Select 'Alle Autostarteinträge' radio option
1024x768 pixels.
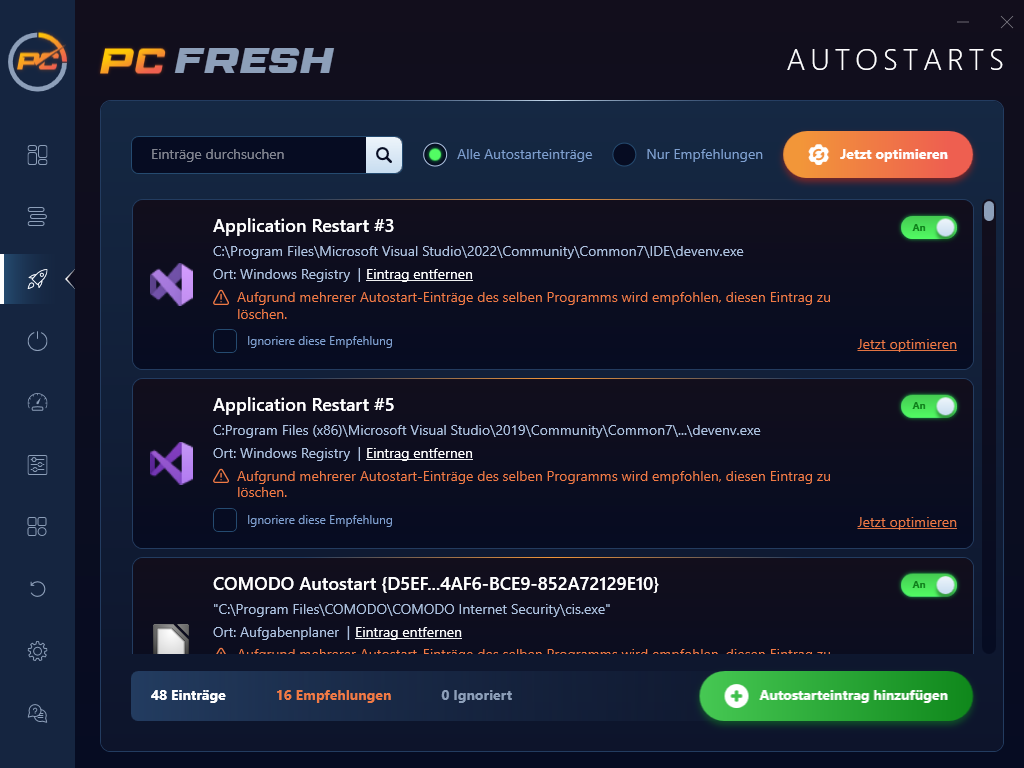[435, 155]
